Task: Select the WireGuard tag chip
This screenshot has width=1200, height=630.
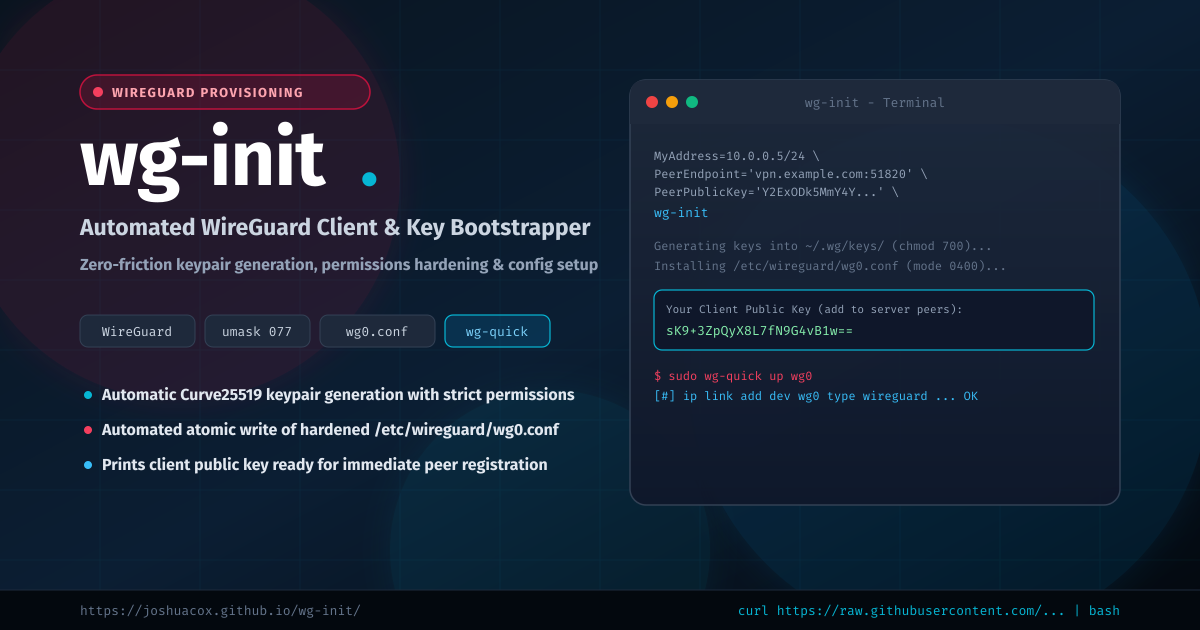Action: [x=137, y=331]
